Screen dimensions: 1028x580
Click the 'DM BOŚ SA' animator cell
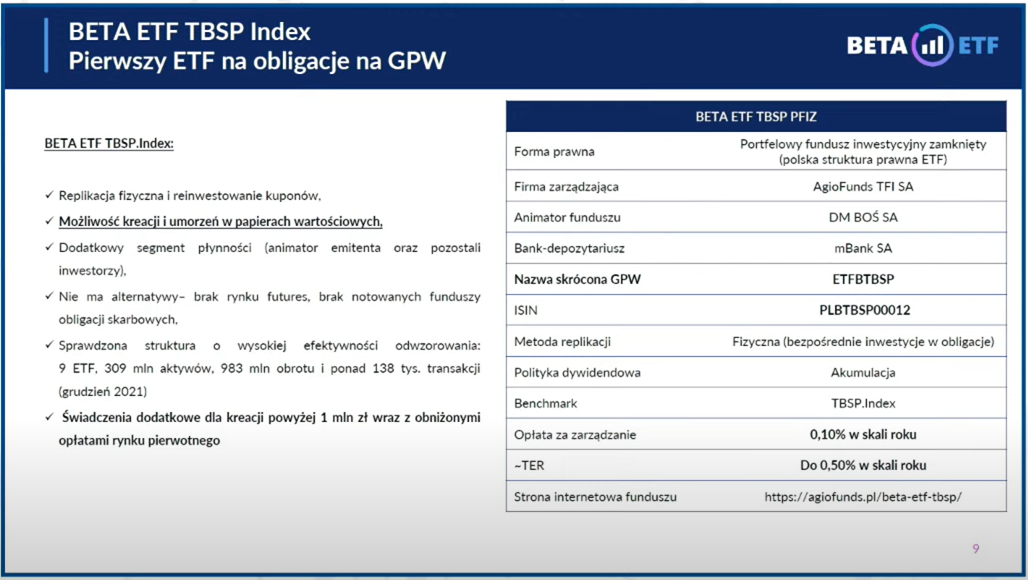point(863,218)
